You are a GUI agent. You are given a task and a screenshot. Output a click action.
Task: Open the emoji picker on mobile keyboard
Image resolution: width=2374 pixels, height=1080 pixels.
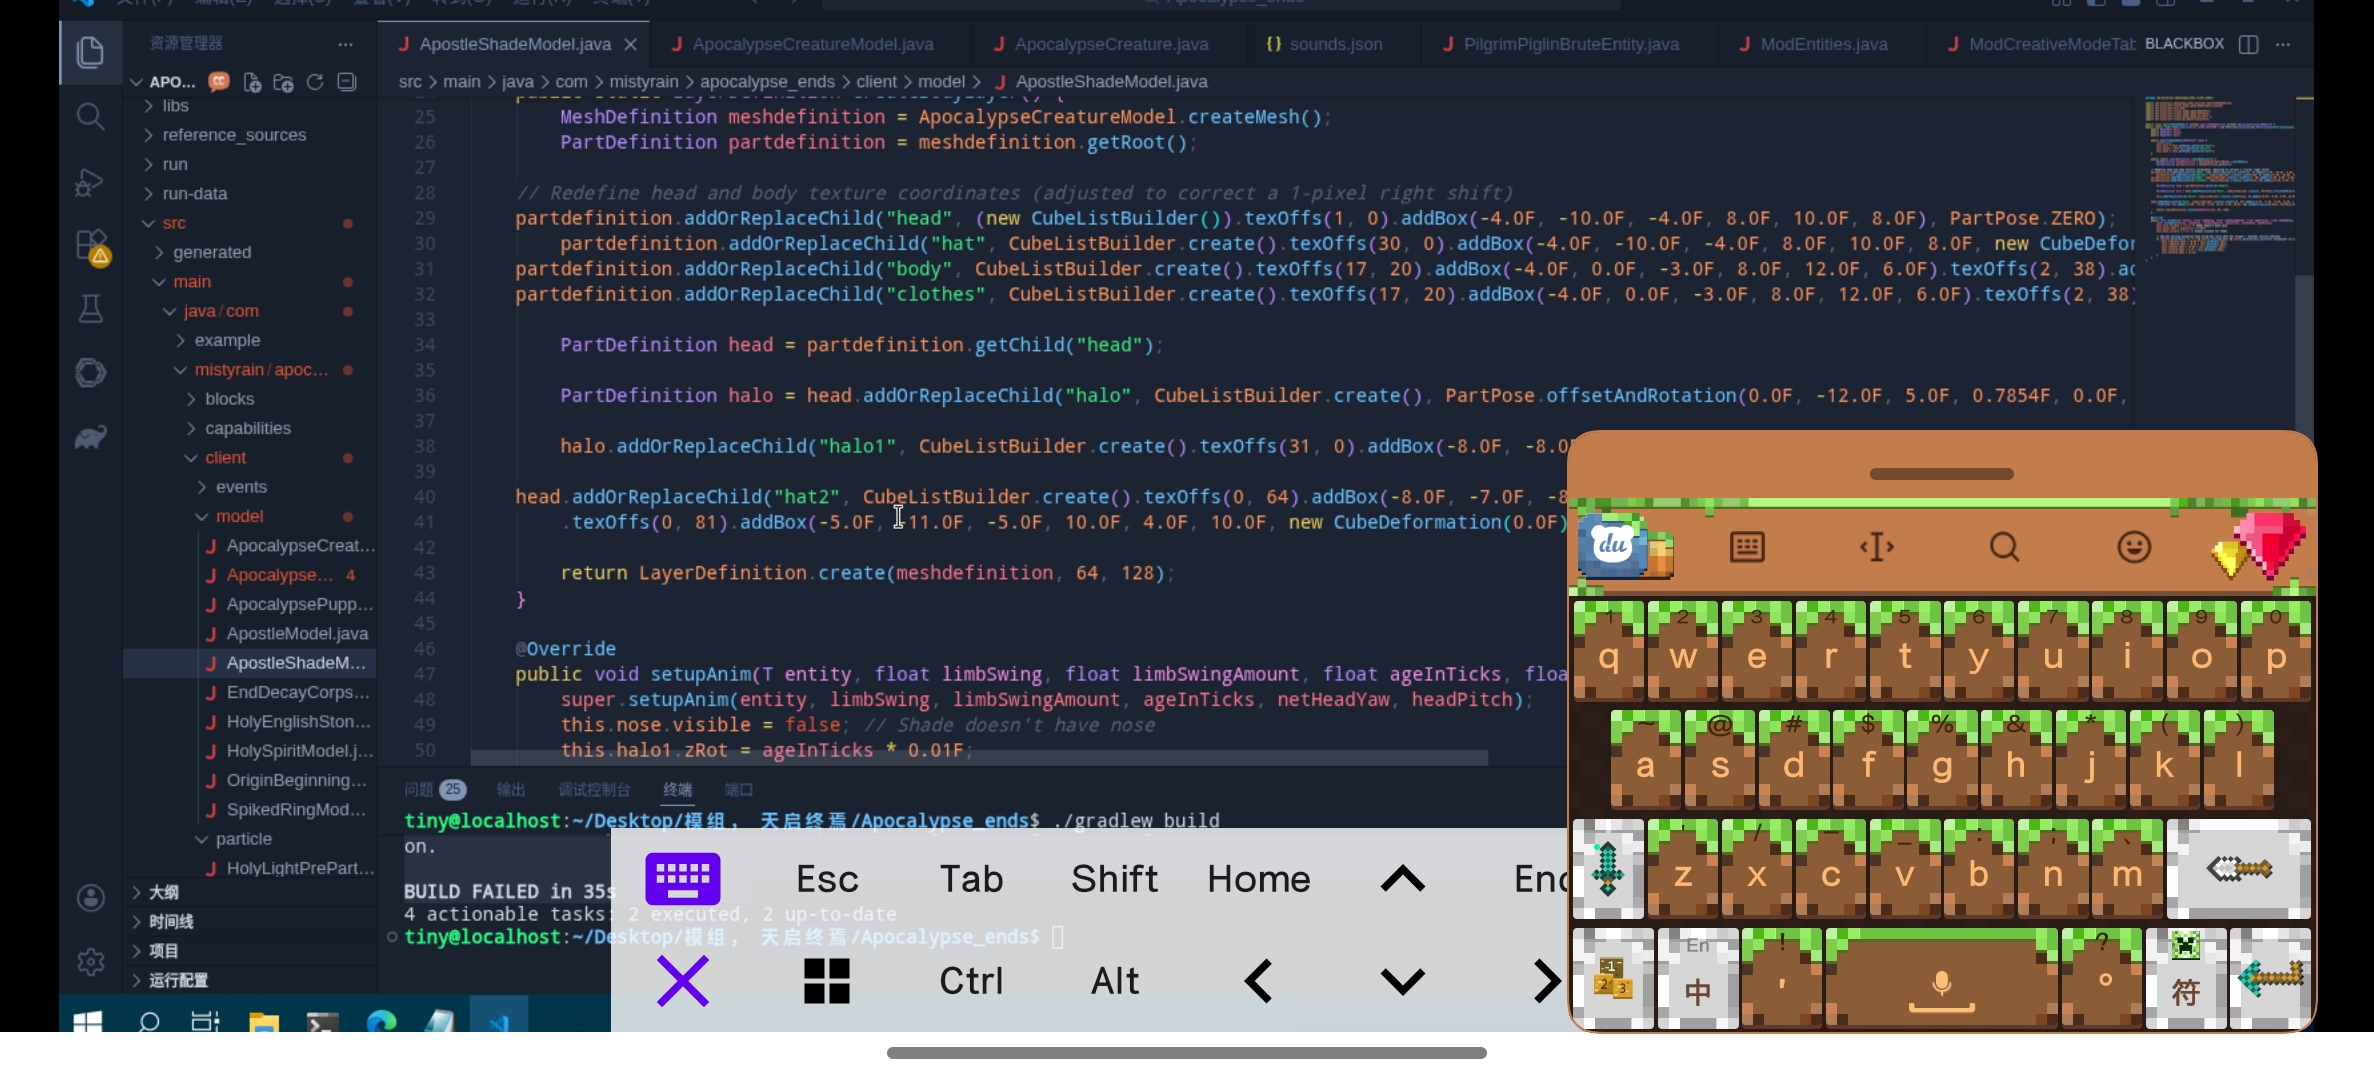pyautogui.click(x=2134, y=546)
